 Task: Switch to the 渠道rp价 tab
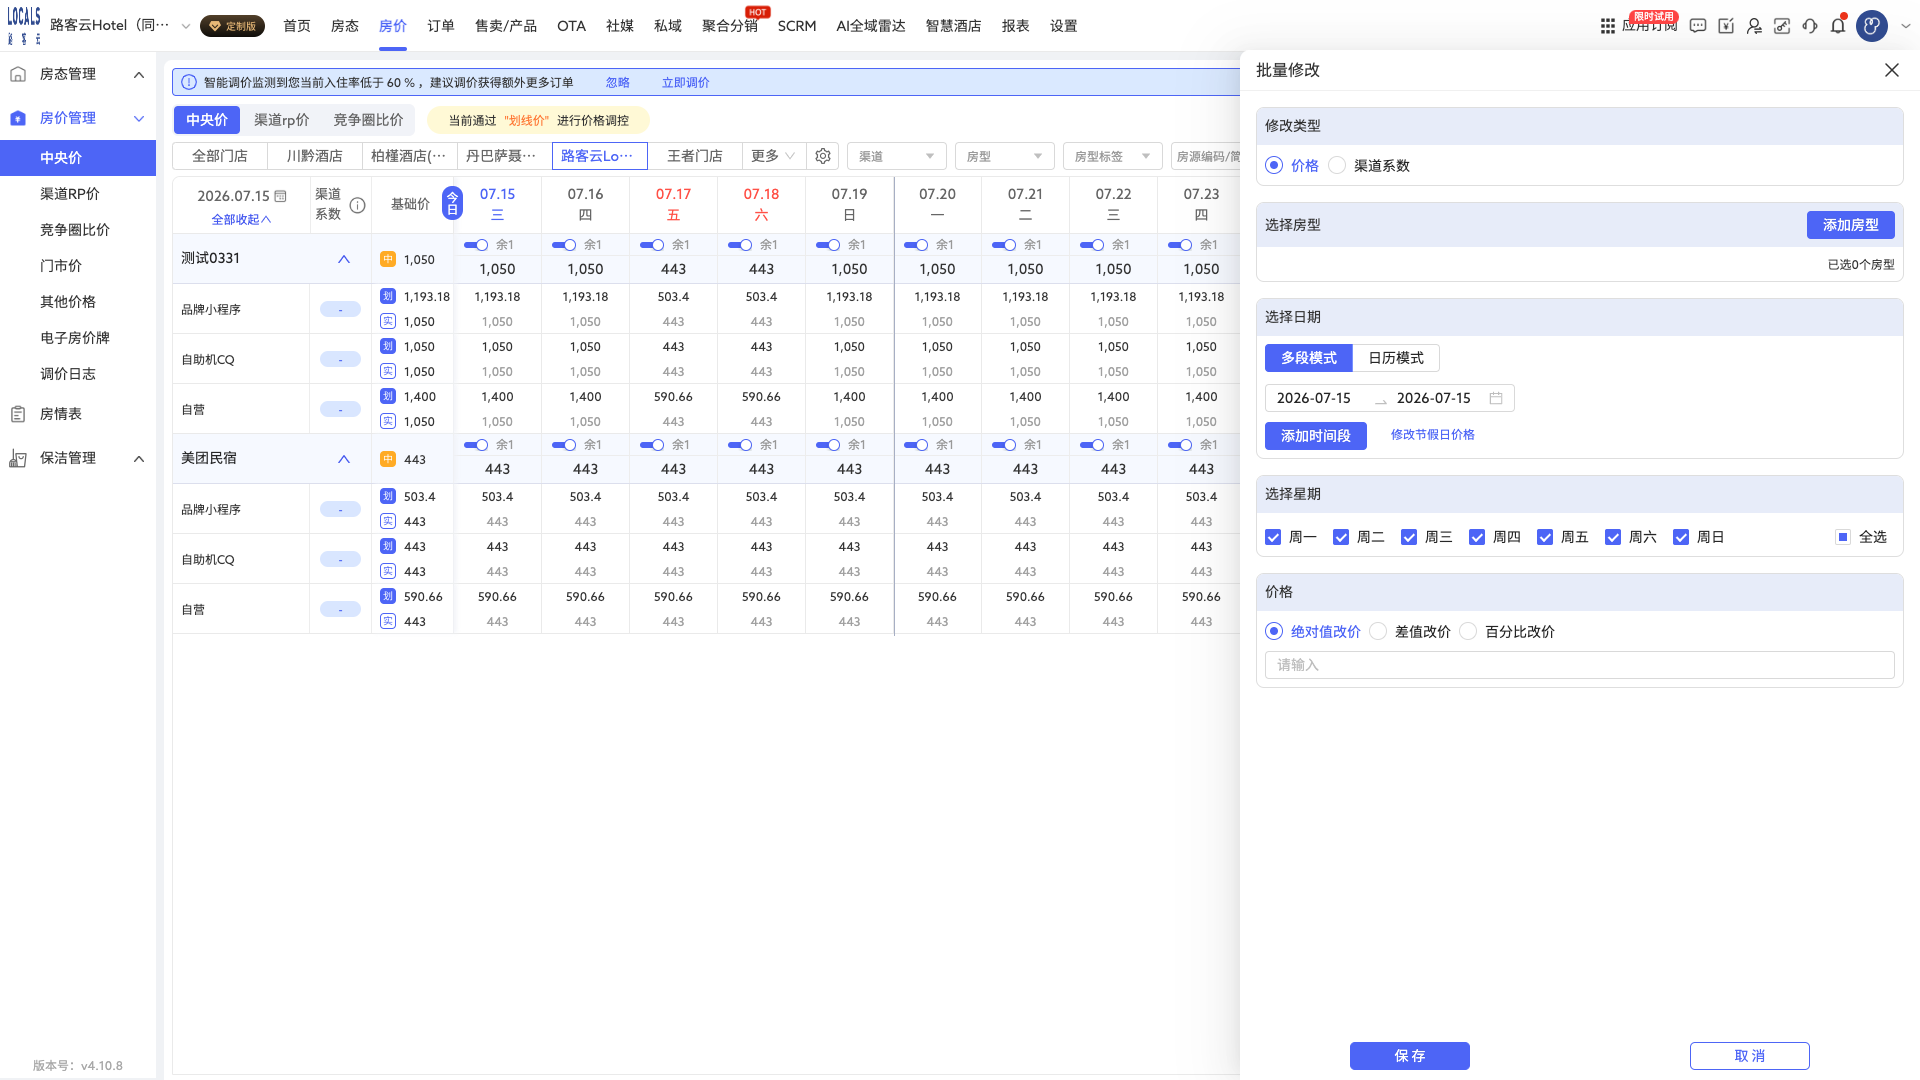pos(282,120)
